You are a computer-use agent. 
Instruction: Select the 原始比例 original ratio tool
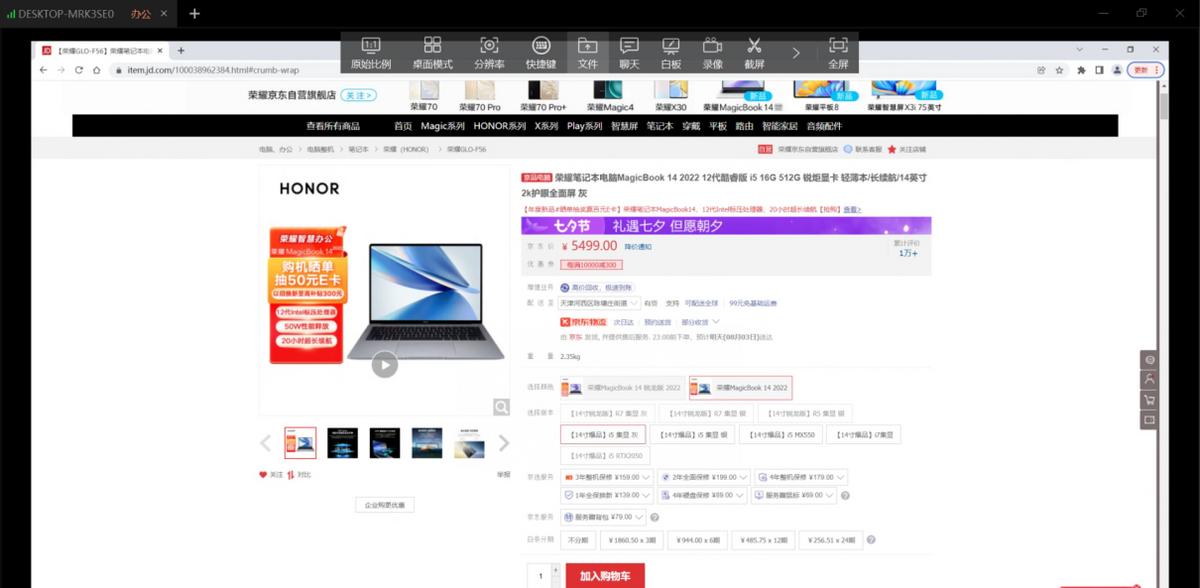click(370, 53)
